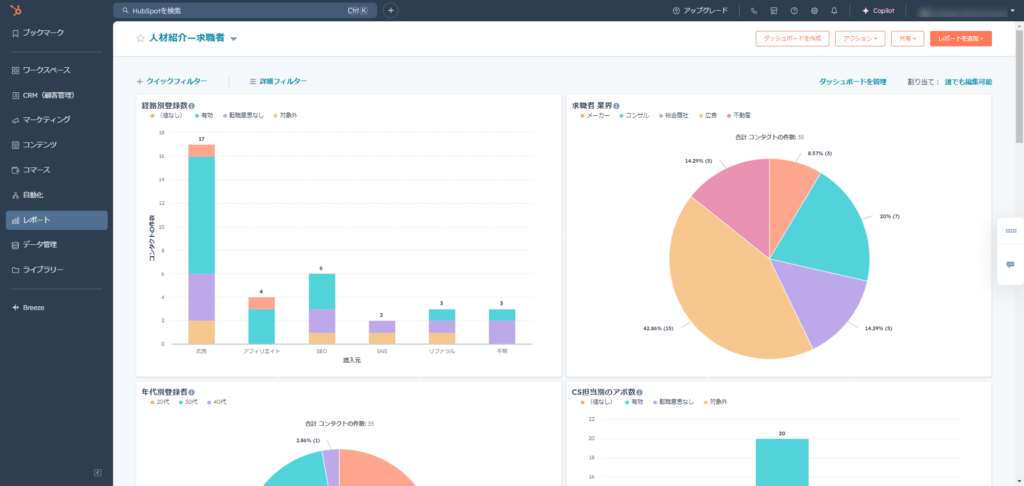Open the アクション dropdown button
This screenshot has height=486, width=1024.
pos(860,39)
